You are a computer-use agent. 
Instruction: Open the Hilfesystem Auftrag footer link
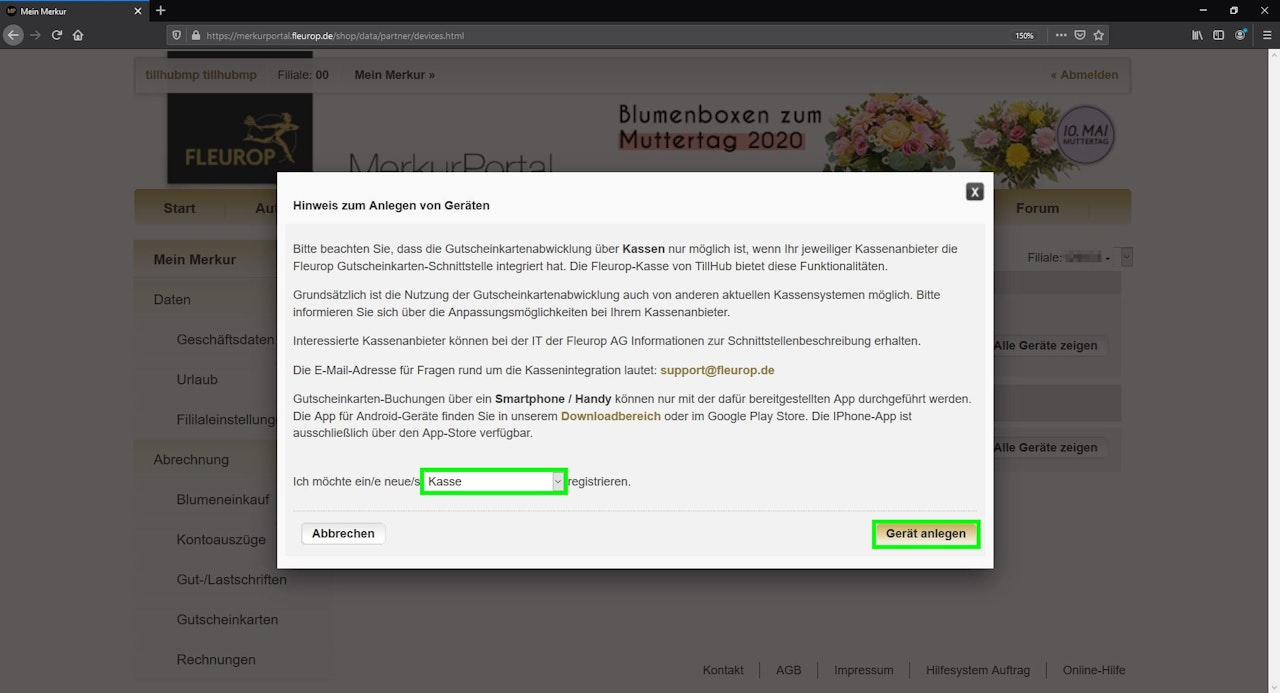coord(978,670)
